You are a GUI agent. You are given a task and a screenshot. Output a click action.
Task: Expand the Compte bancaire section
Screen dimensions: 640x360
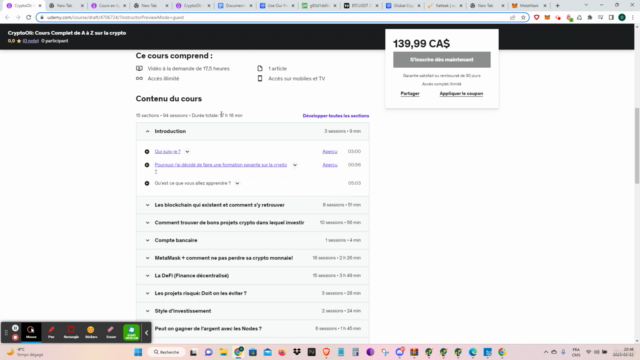pyautogui.click(x=253, y=240)
